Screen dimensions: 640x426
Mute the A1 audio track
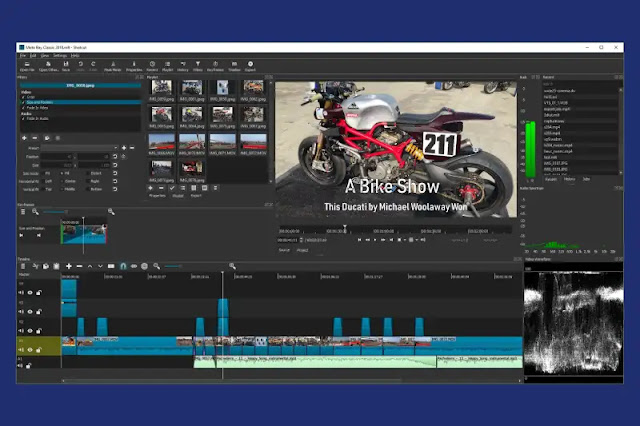click(x=20, y=366)
